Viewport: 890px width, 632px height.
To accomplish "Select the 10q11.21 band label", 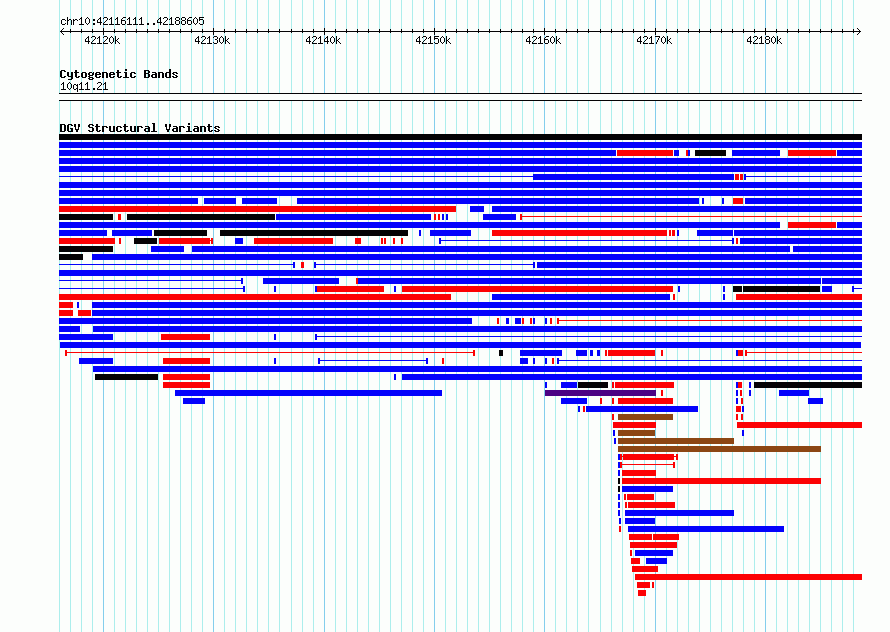I will pyautogui.click(x=84, y=86).
